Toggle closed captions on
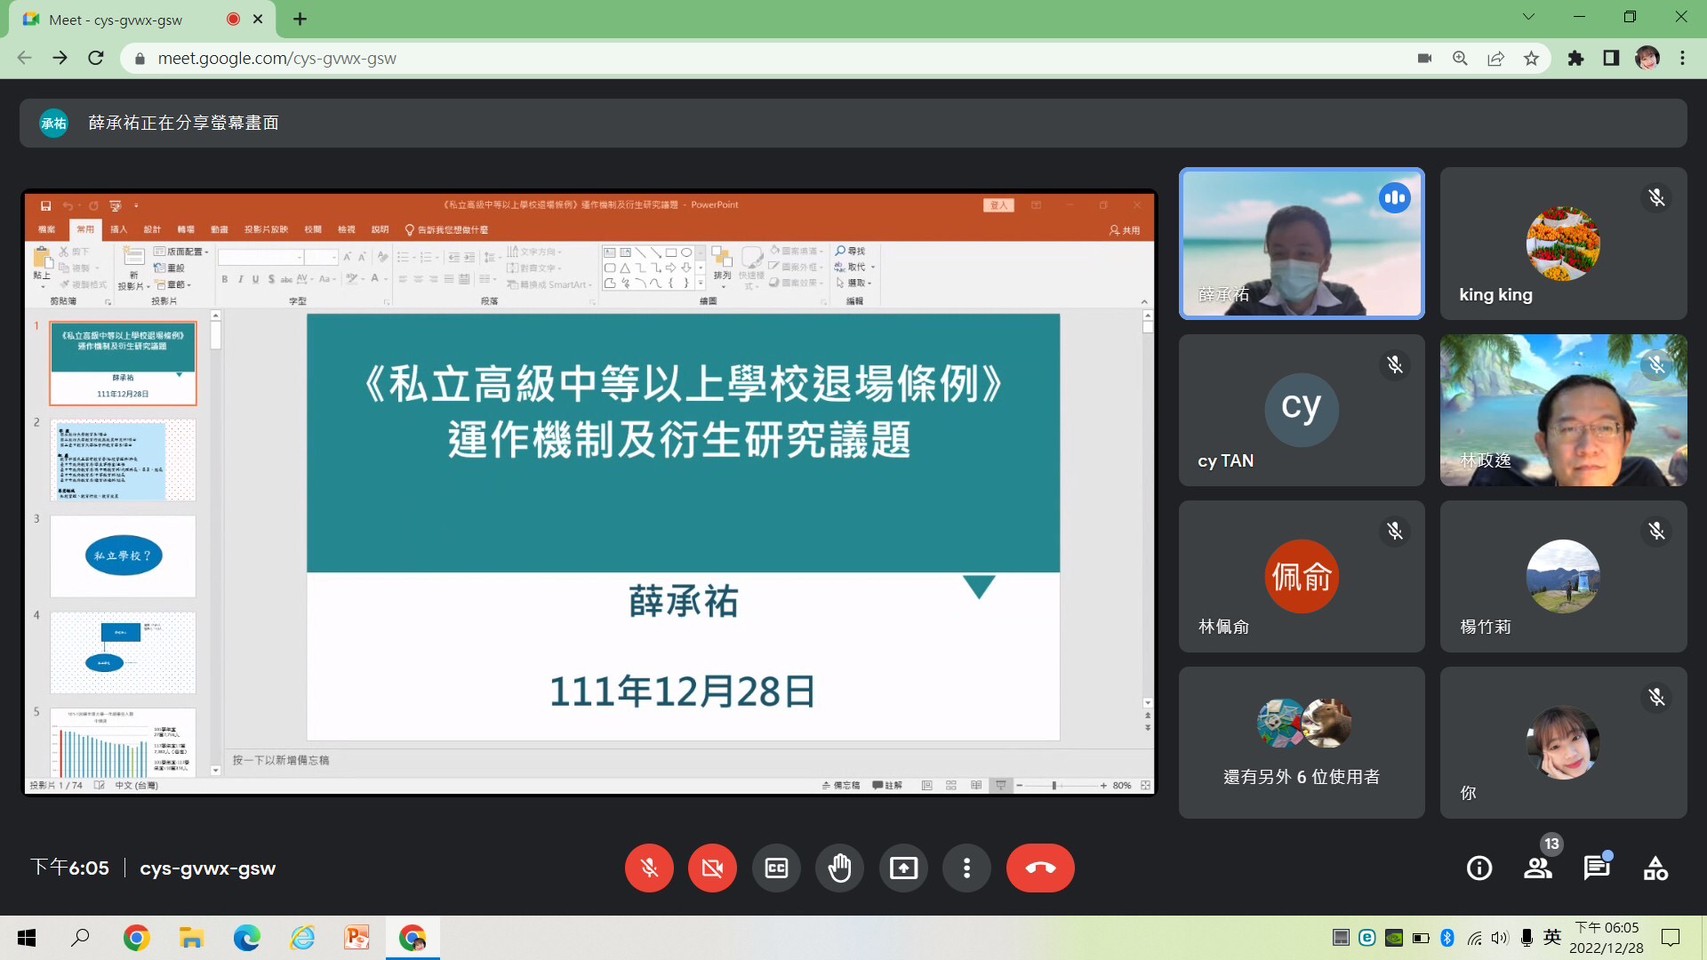1707x960 pixels. pyautogui.click(x=776, y=868)
